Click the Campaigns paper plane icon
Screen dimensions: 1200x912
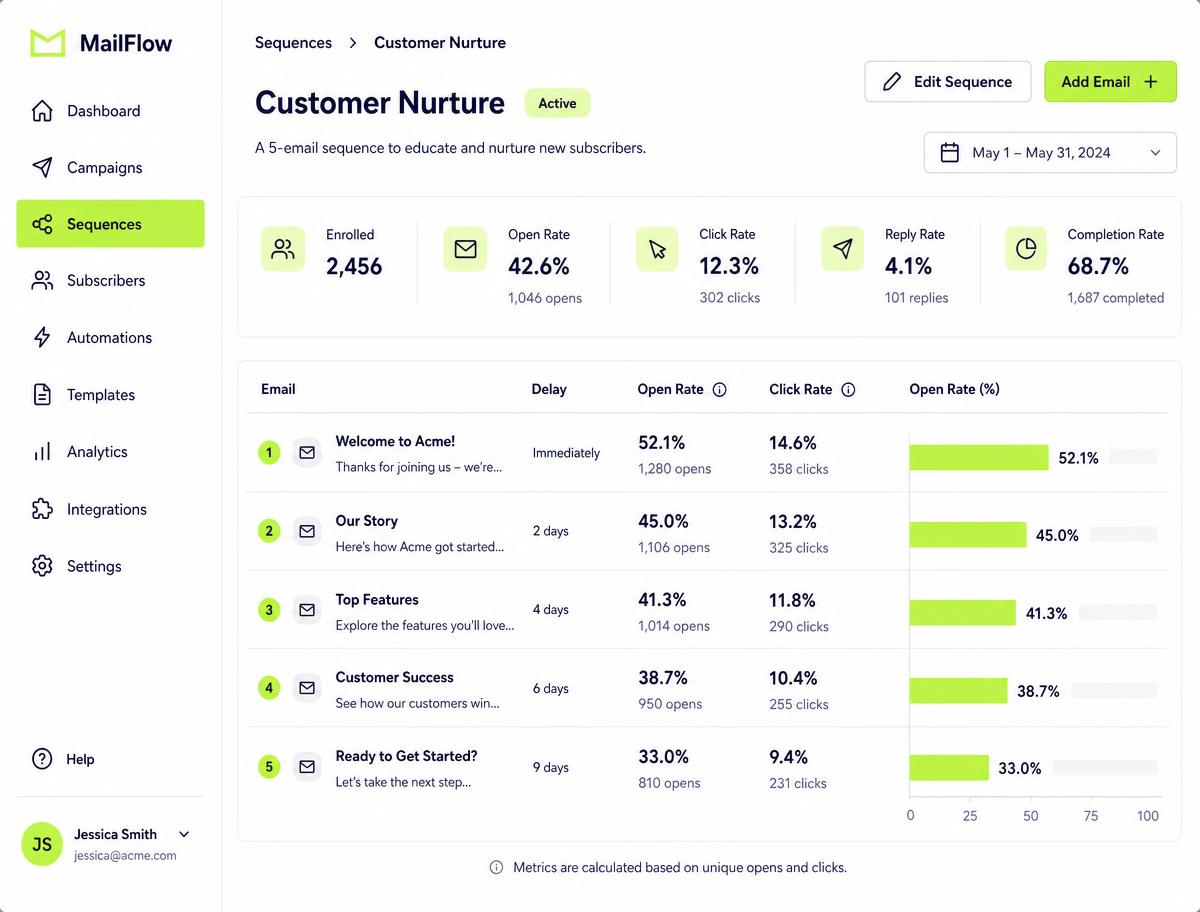coord(42,167)
